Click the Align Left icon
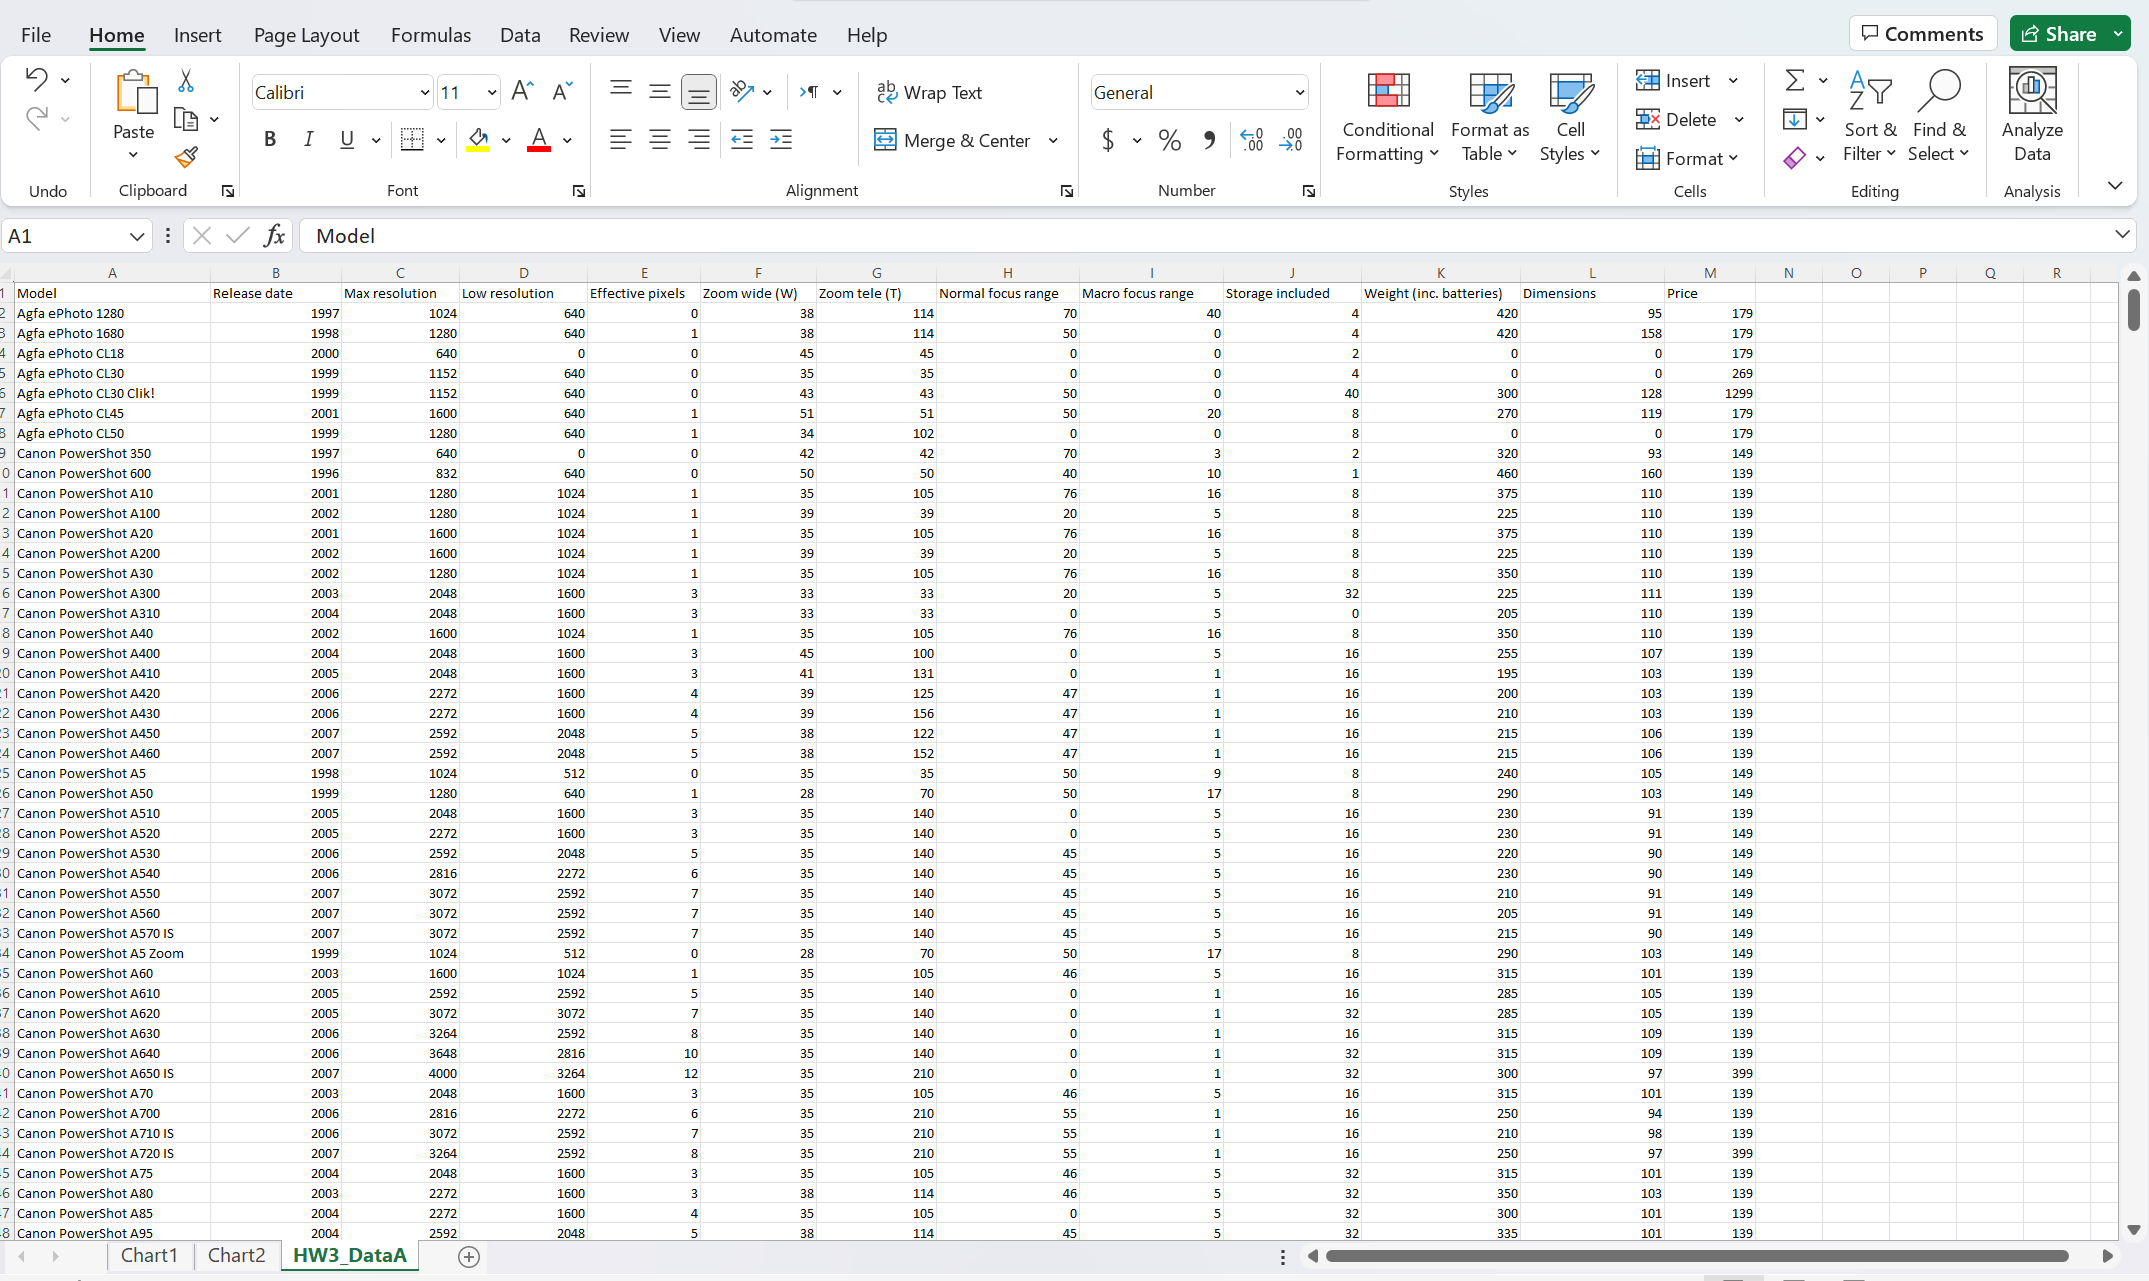 pyautogui.click(x=621, y=140)
